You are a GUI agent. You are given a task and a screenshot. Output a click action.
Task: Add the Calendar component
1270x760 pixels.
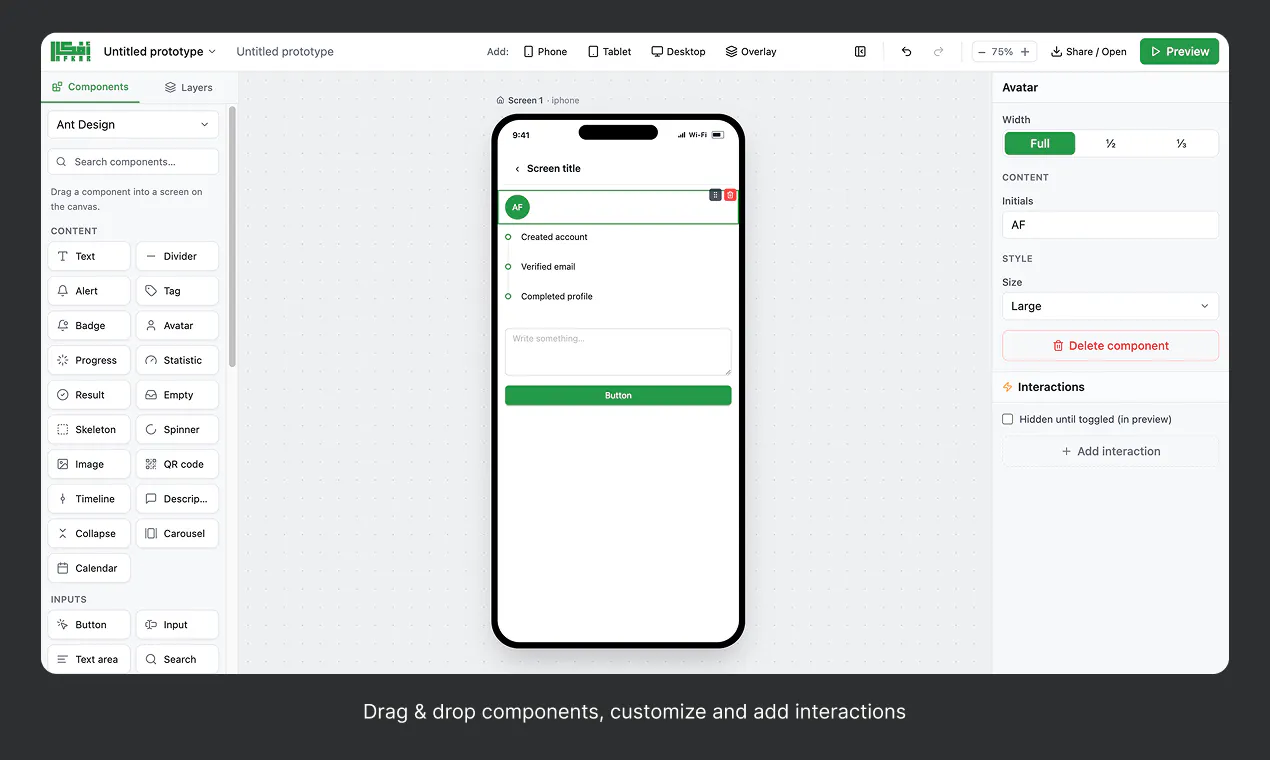point(89,568)
